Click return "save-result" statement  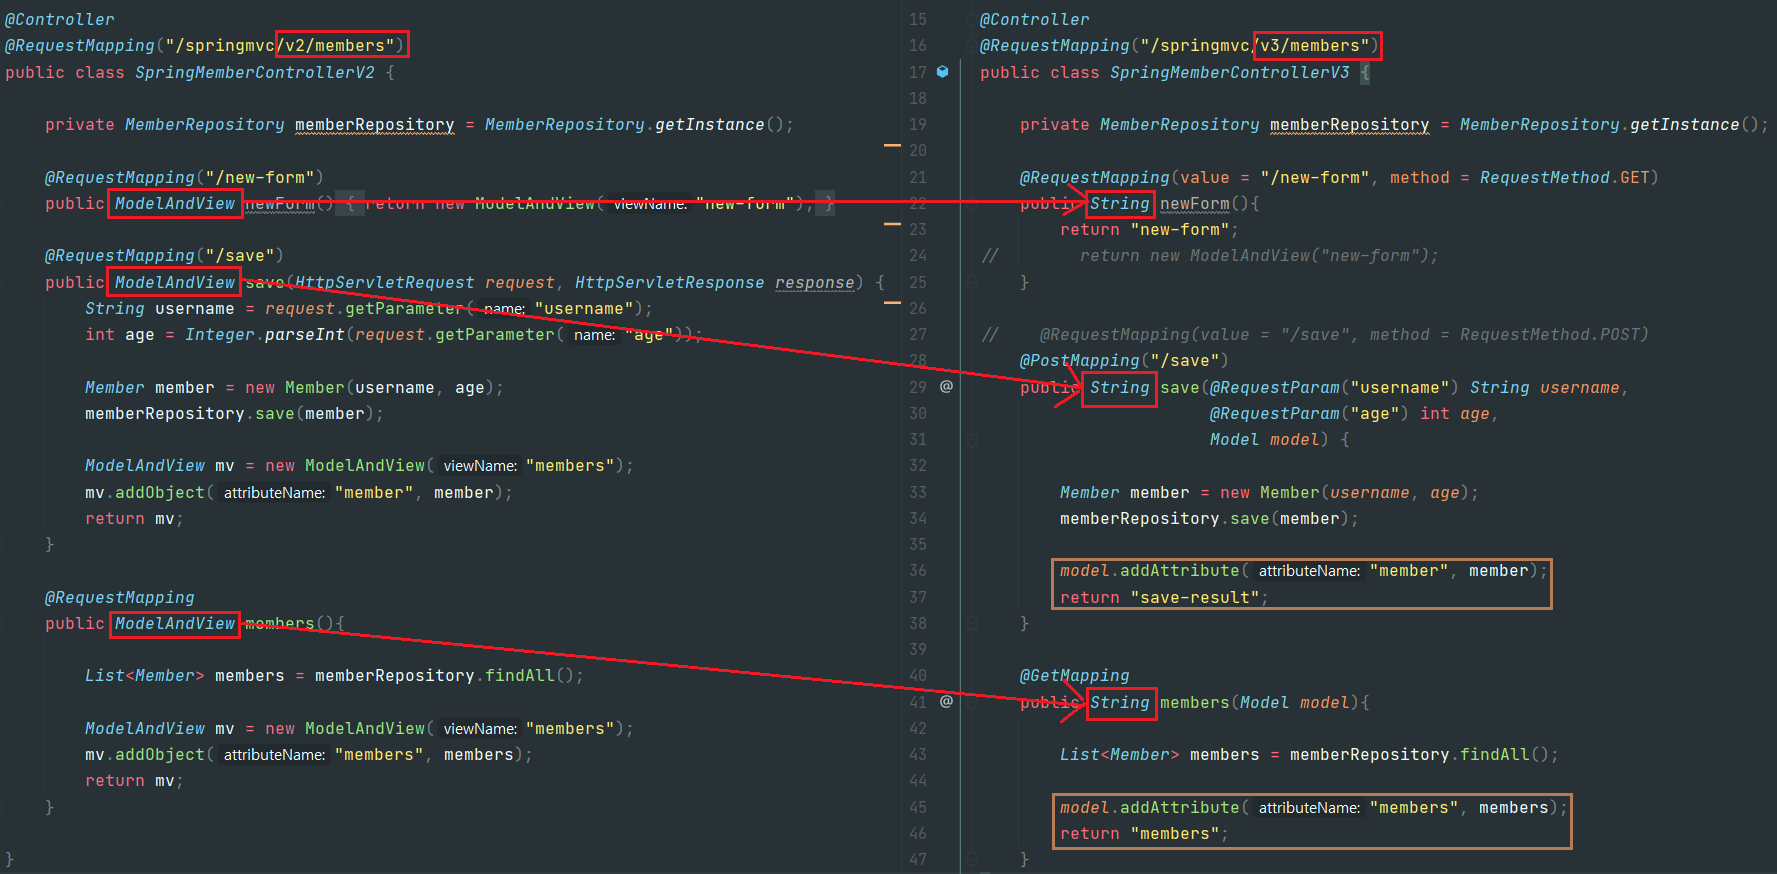pos(1164,598)
